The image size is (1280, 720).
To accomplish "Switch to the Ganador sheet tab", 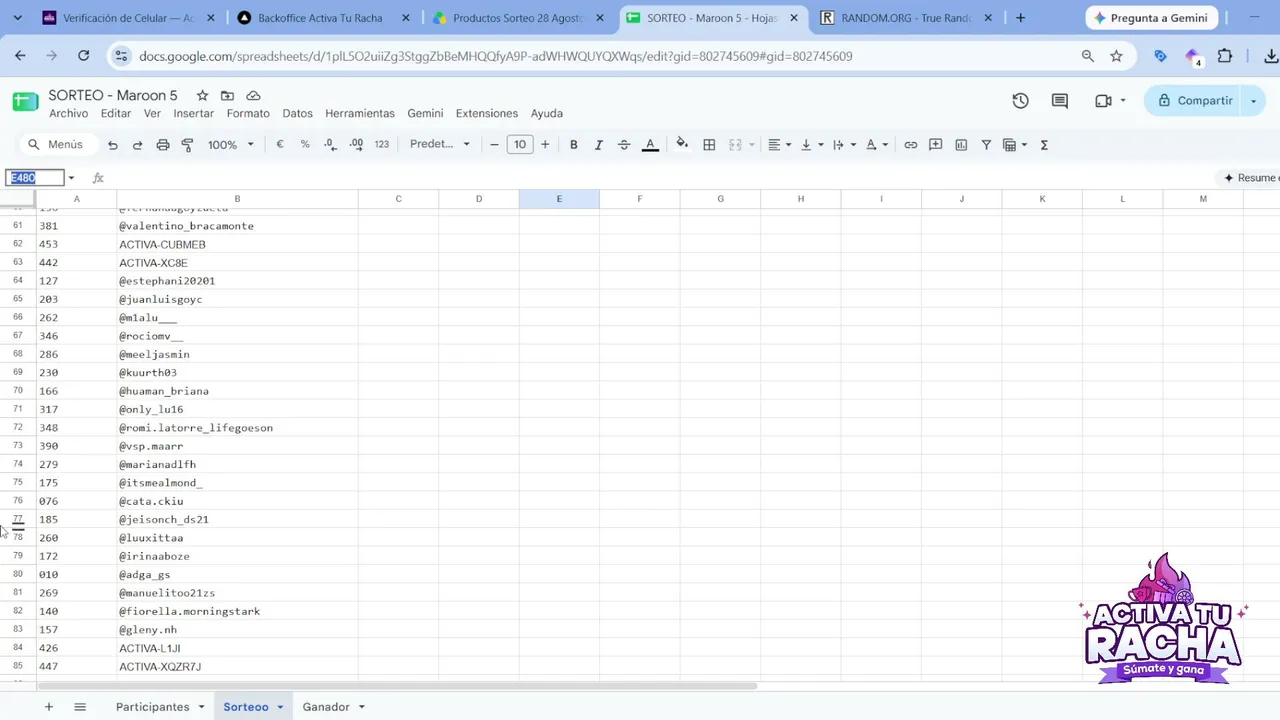I will (x=326, y=707).
